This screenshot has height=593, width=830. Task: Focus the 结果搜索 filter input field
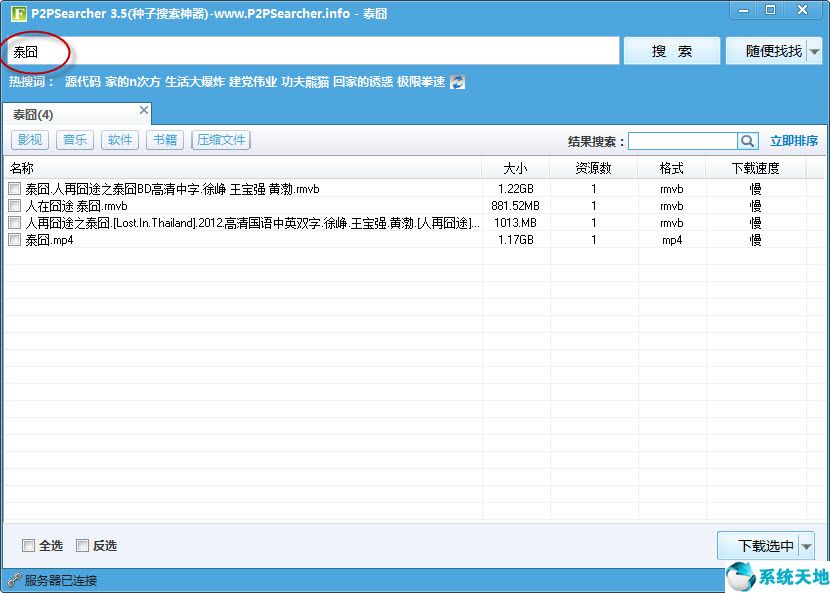[x=682, y=141]
